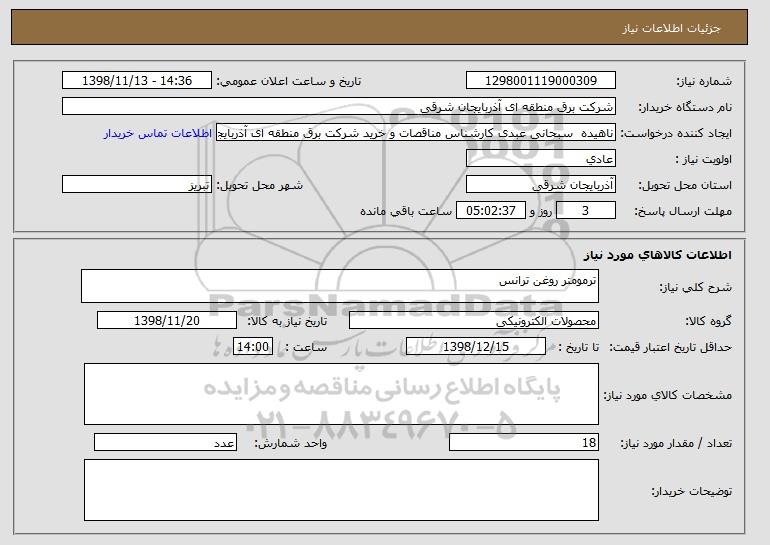Click the delivery city field تبریز
The height and width of the screenshot is (545, 770).
[x=137, y=185]
